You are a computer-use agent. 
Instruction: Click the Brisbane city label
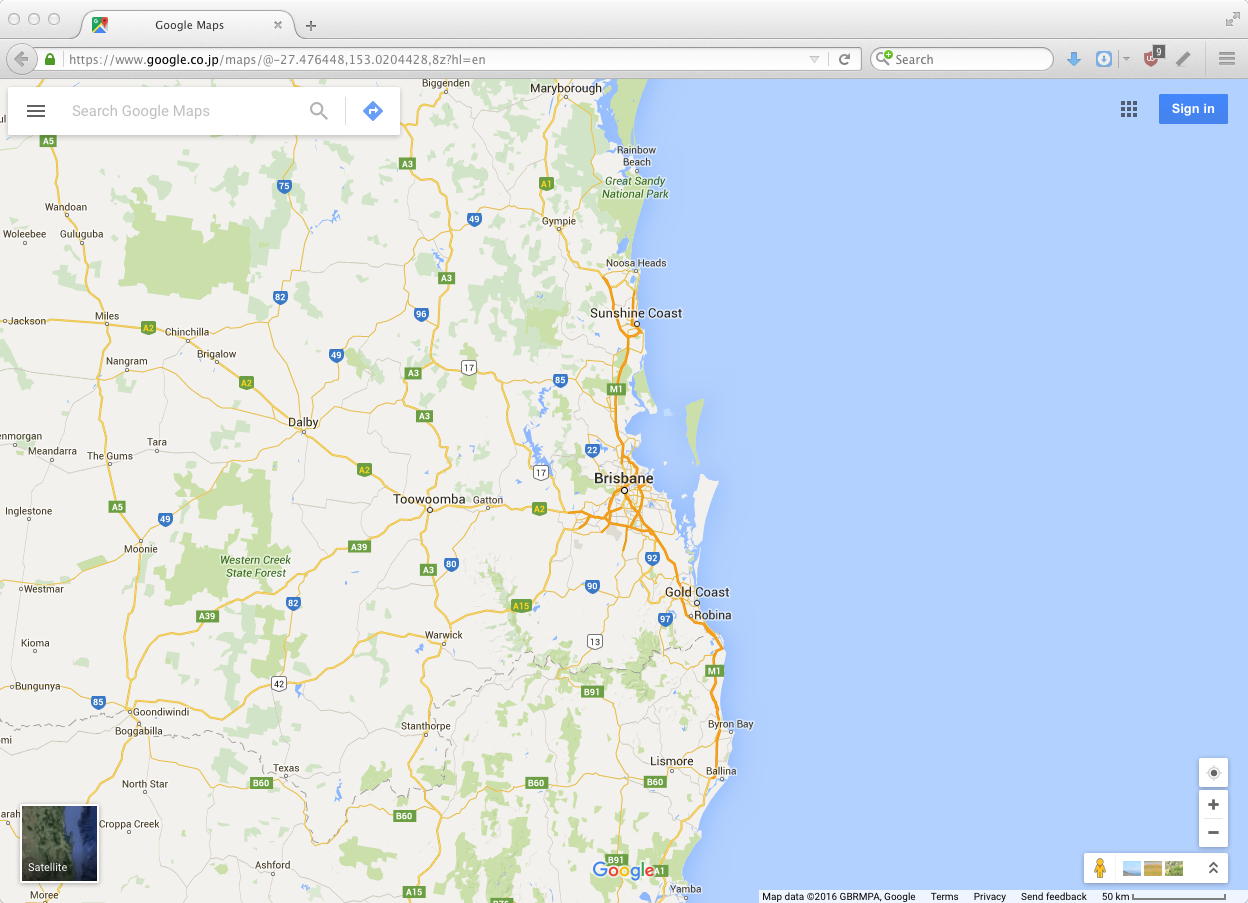coord(623,478)
